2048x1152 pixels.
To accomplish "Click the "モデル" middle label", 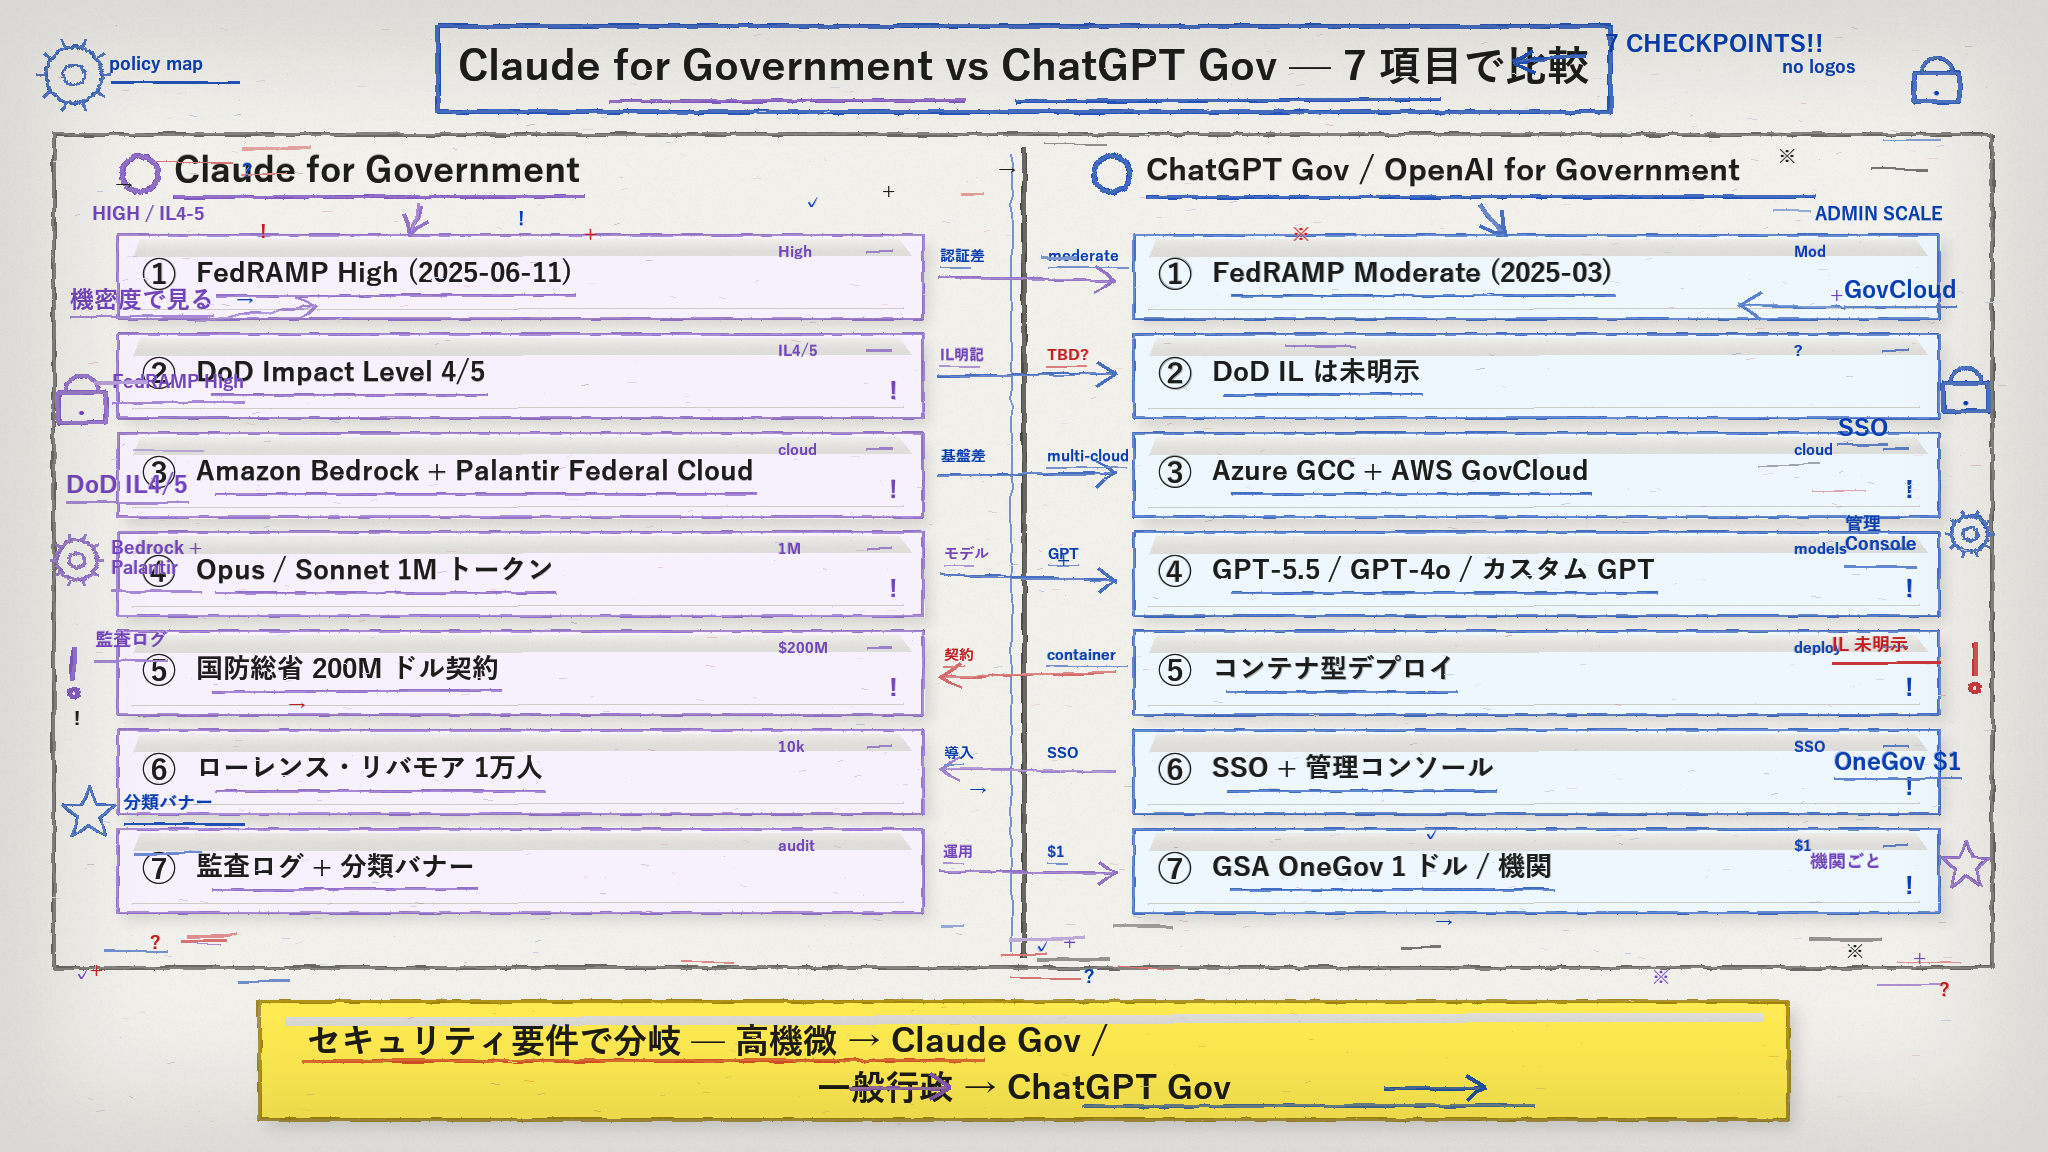I will click(x=966, y=552).
